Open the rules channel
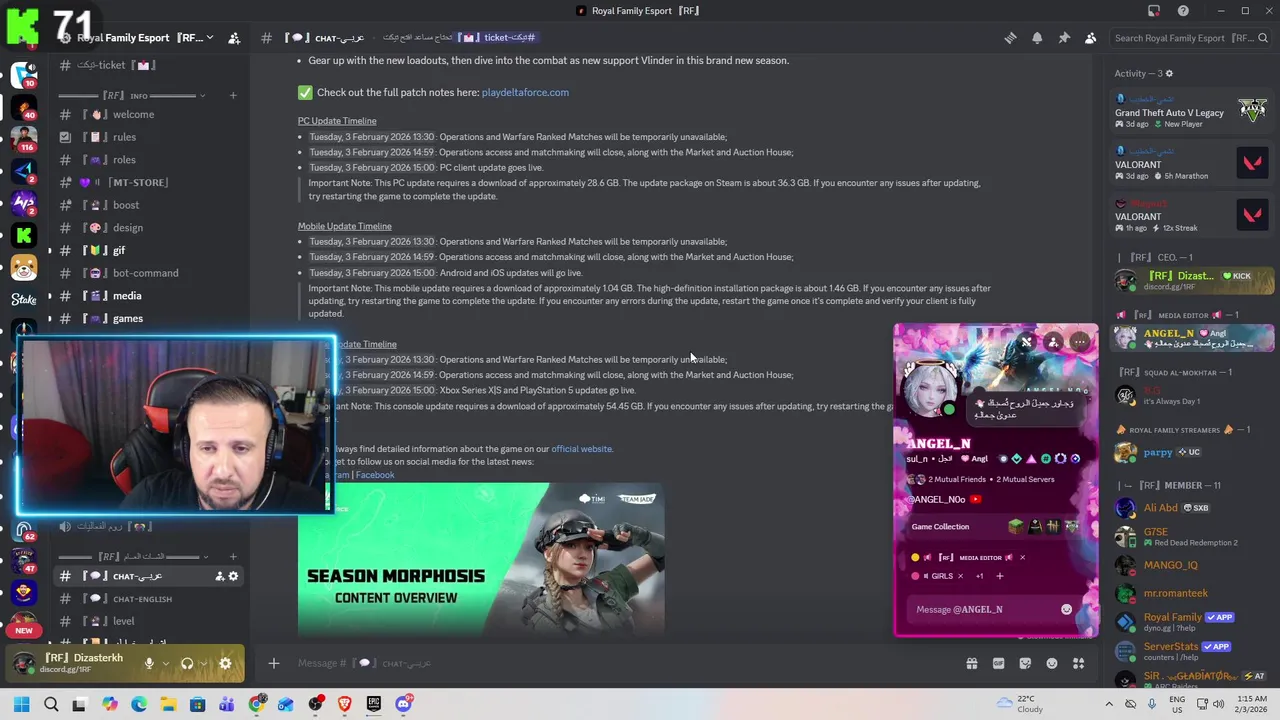This screenshot has width=1280, height=720. coord(151,137)
